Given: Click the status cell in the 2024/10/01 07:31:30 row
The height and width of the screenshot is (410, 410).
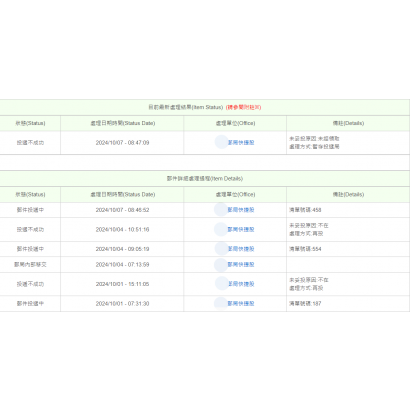Looking at the screenshot, I should (x=30, y=304).
